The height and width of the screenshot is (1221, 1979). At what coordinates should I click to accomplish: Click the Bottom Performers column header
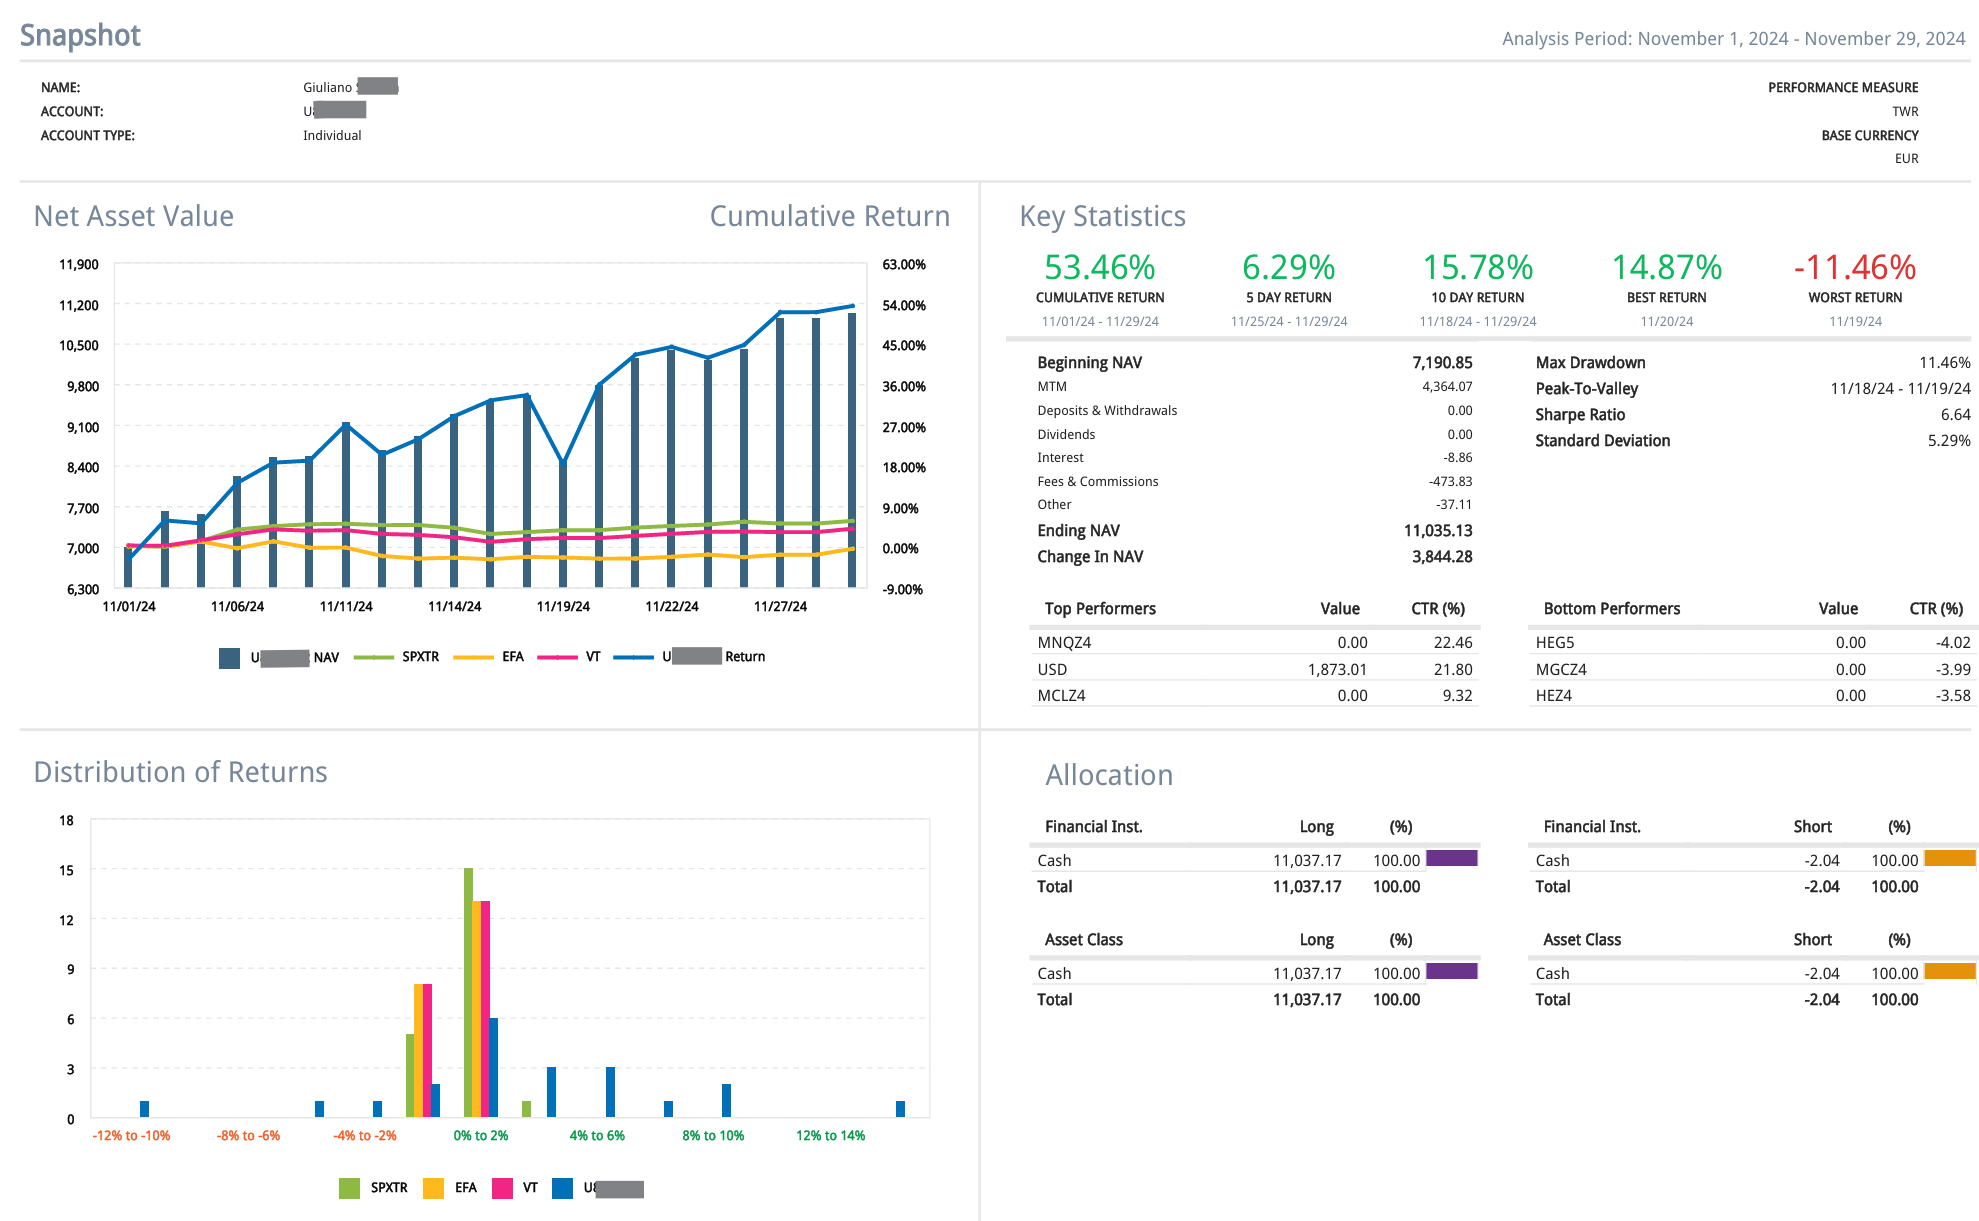pos(1611,608)
